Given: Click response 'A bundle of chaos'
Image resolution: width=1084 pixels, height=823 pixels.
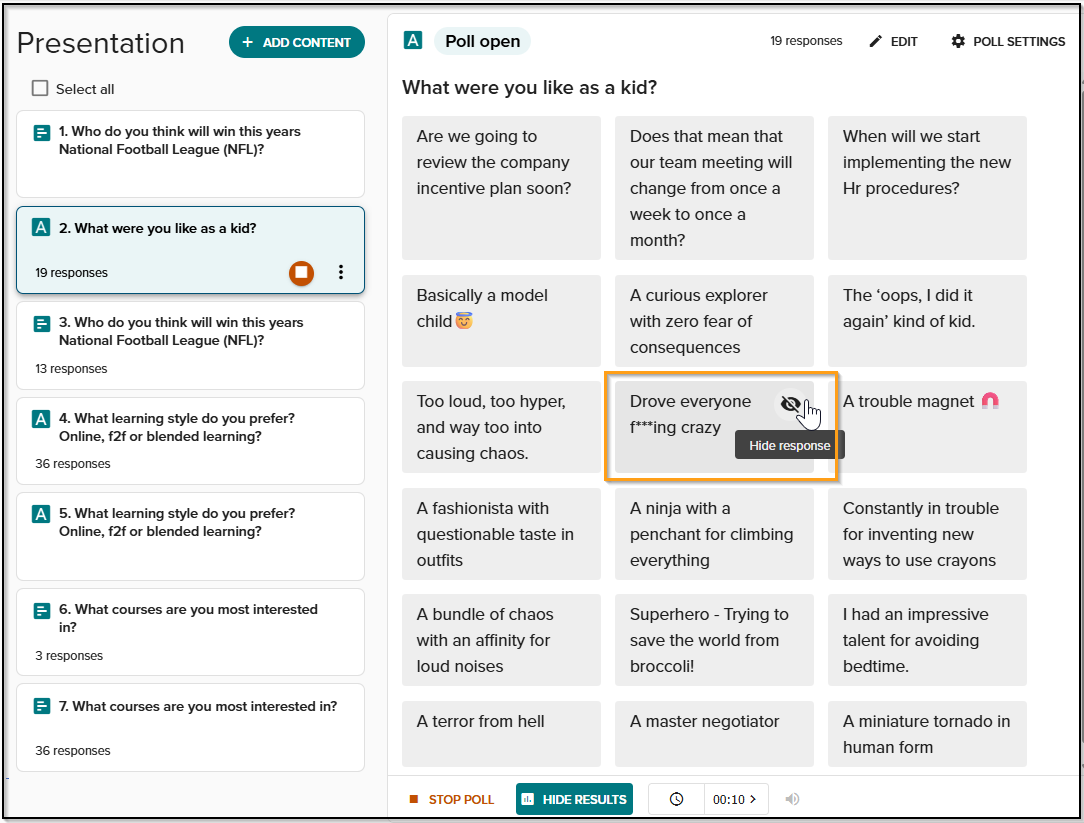Looking at the screenshot, I should (501, 640).
